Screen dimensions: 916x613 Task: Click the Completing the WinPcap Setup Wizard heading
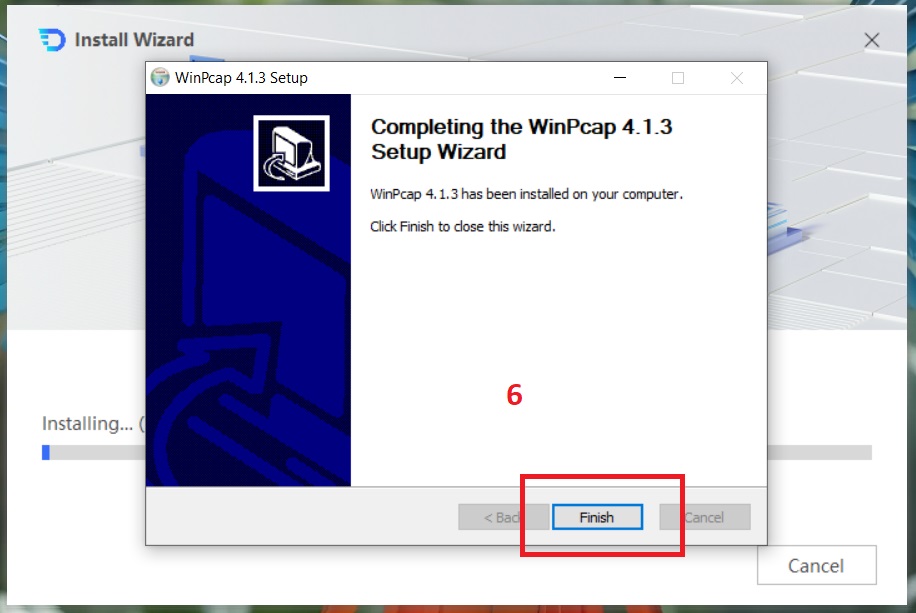pyautogui.click(x=522, y=139)
